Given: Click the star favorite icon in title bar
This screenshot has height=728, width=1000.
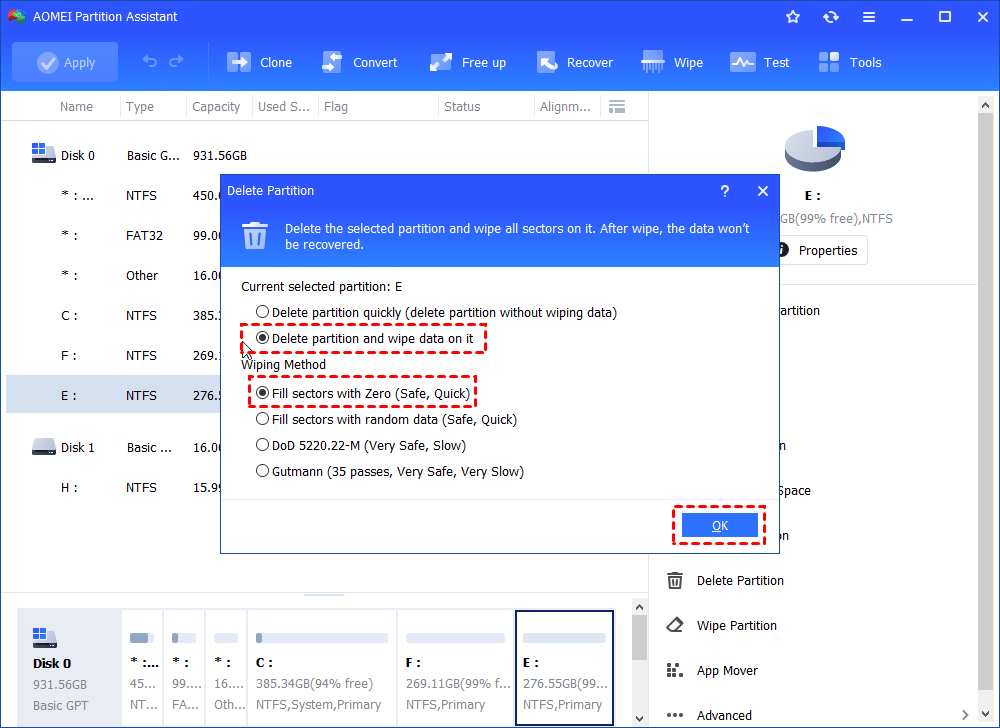Looking at the screenshot, I should tap(793, 17).
